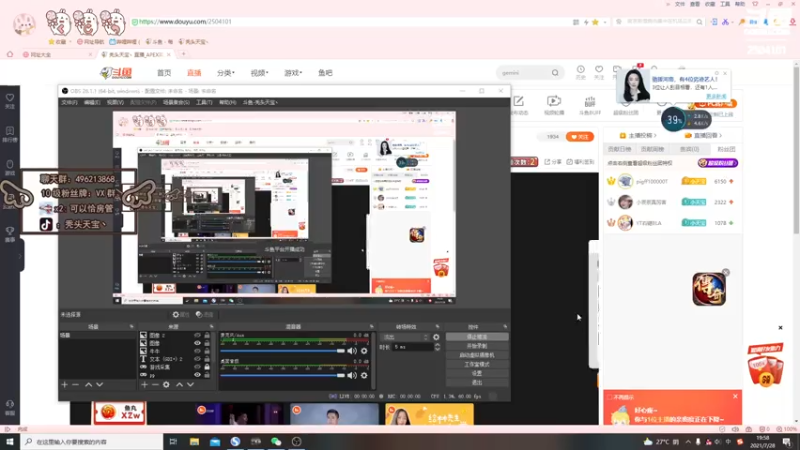This screenshot has width=800, height=450.
Task: Pop out the 来源 dock via its header icon
Action: 211,327
